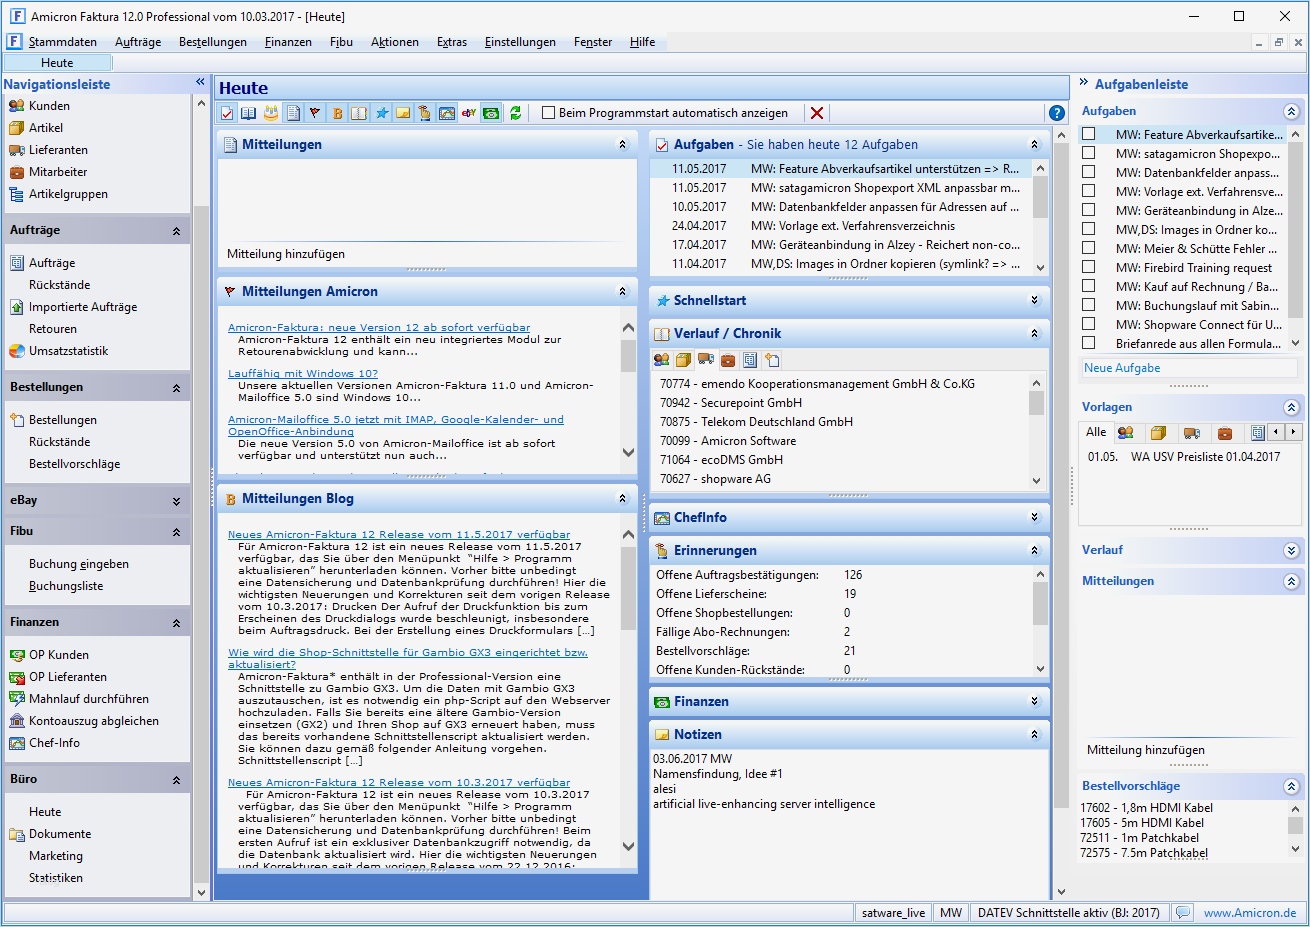Open the Einstellungen menu
The width and height of the screenshot is (1310, 927).
[x=520, y=42]
